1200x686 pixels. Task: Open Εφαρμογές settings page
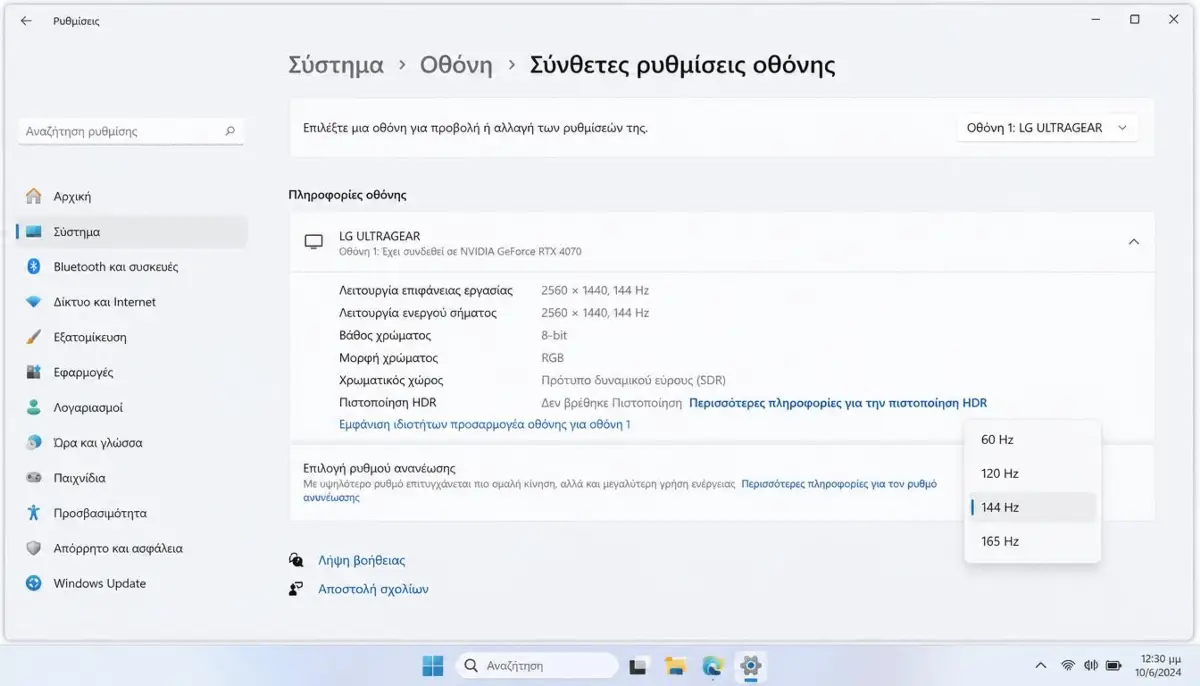[x=132, y=372]
